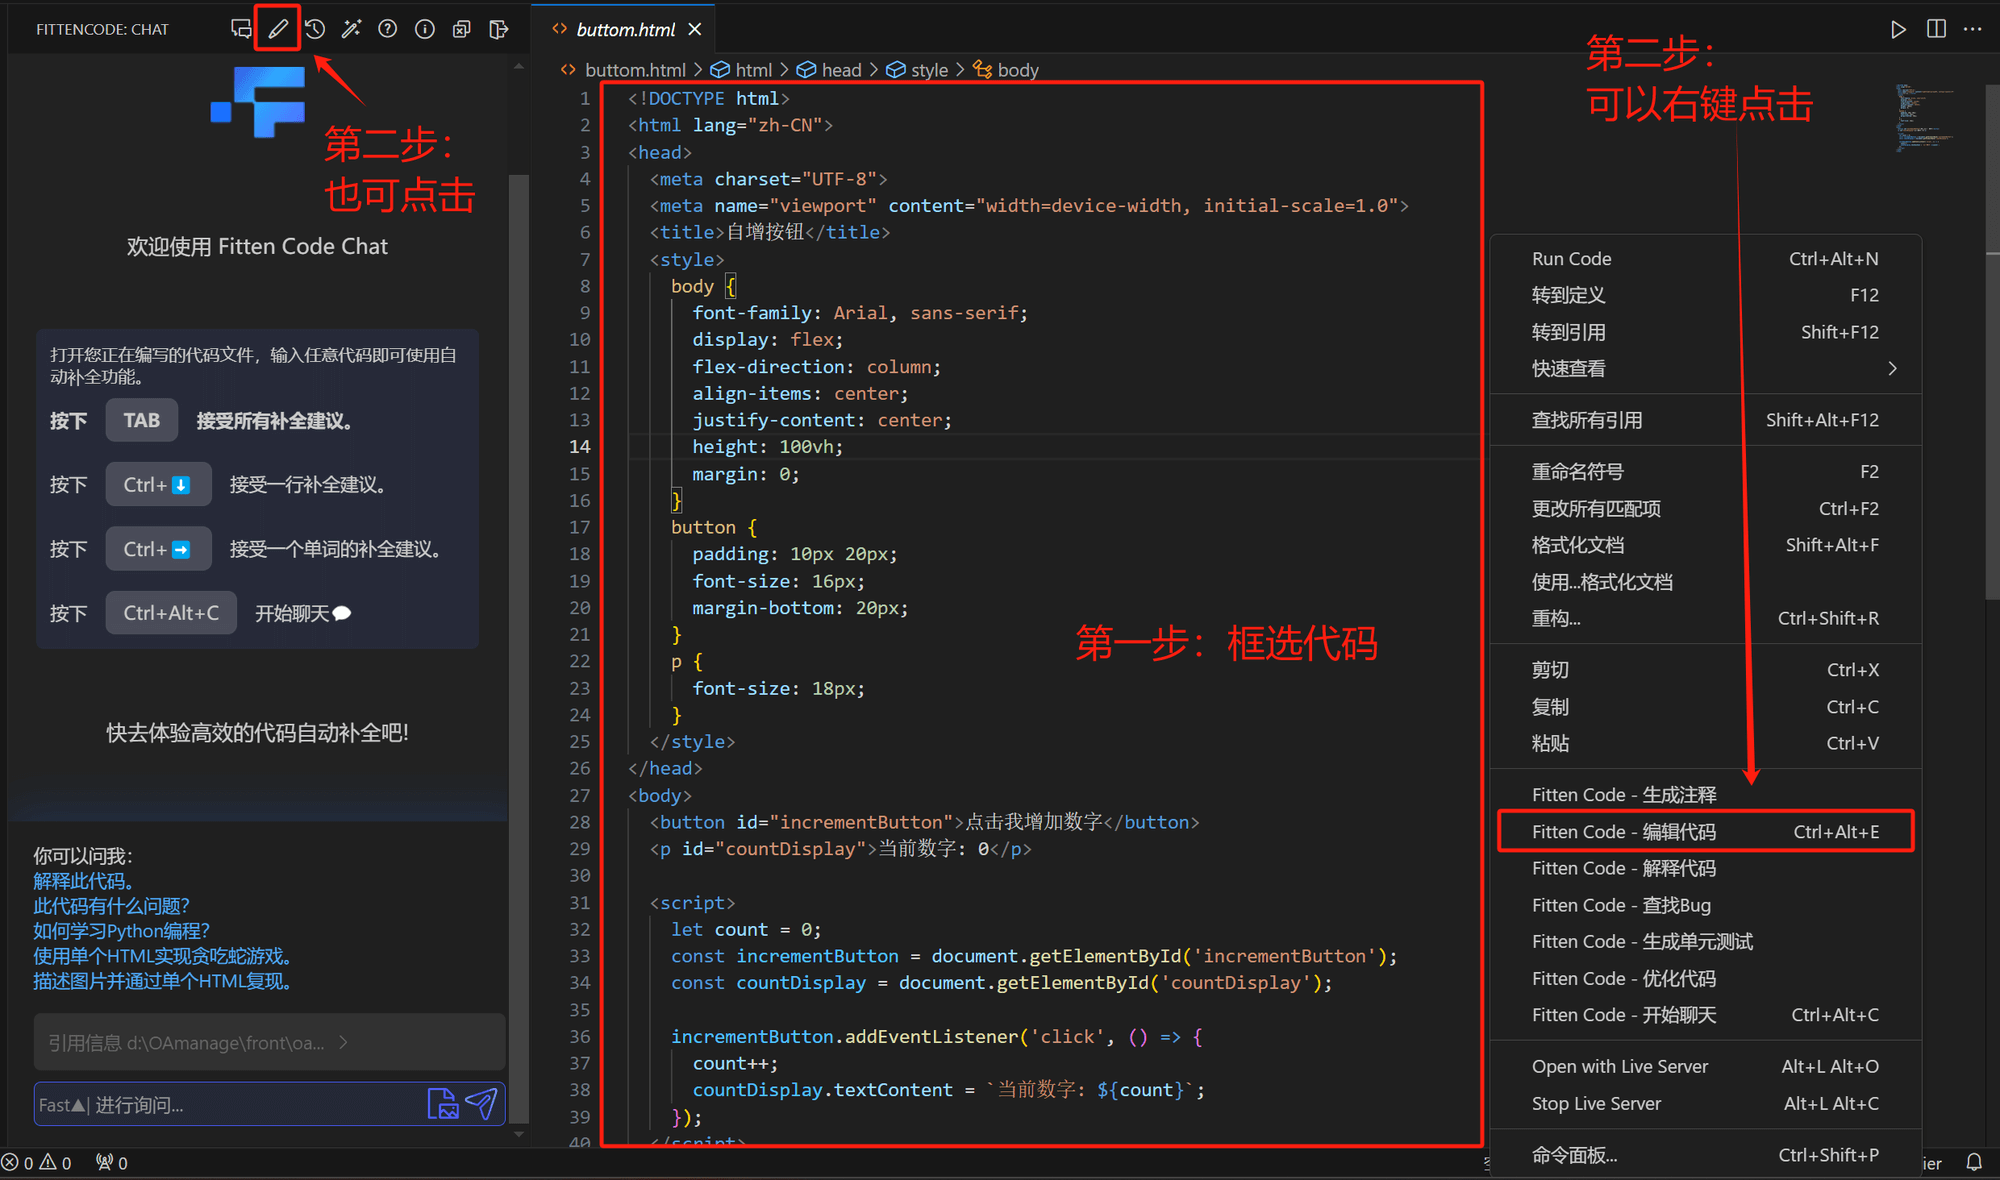Click the clear all chats icon
2000x1180 pixels.
tap(461, 29)
